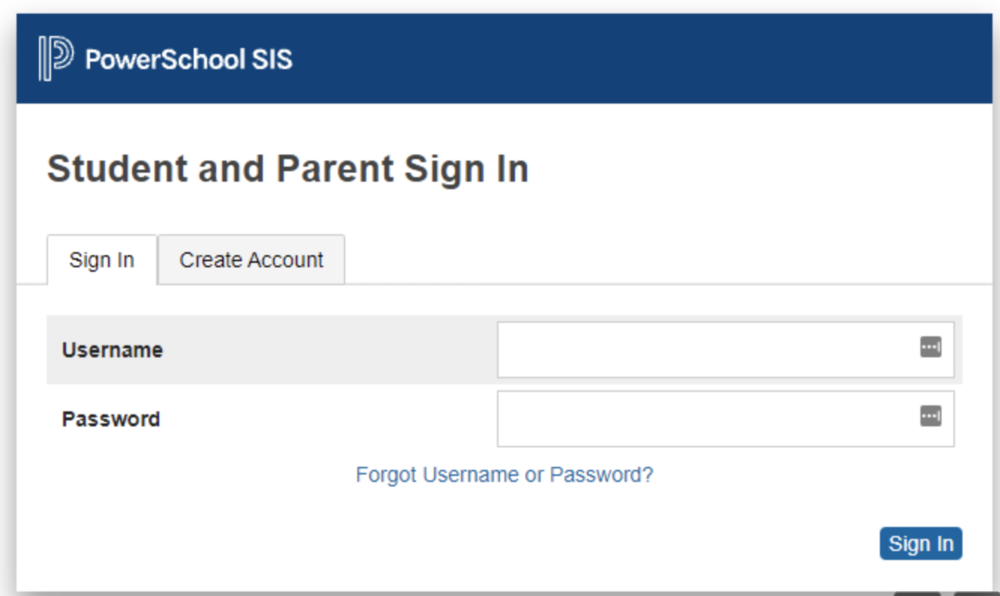Switch to the Create Account tab

251,259
